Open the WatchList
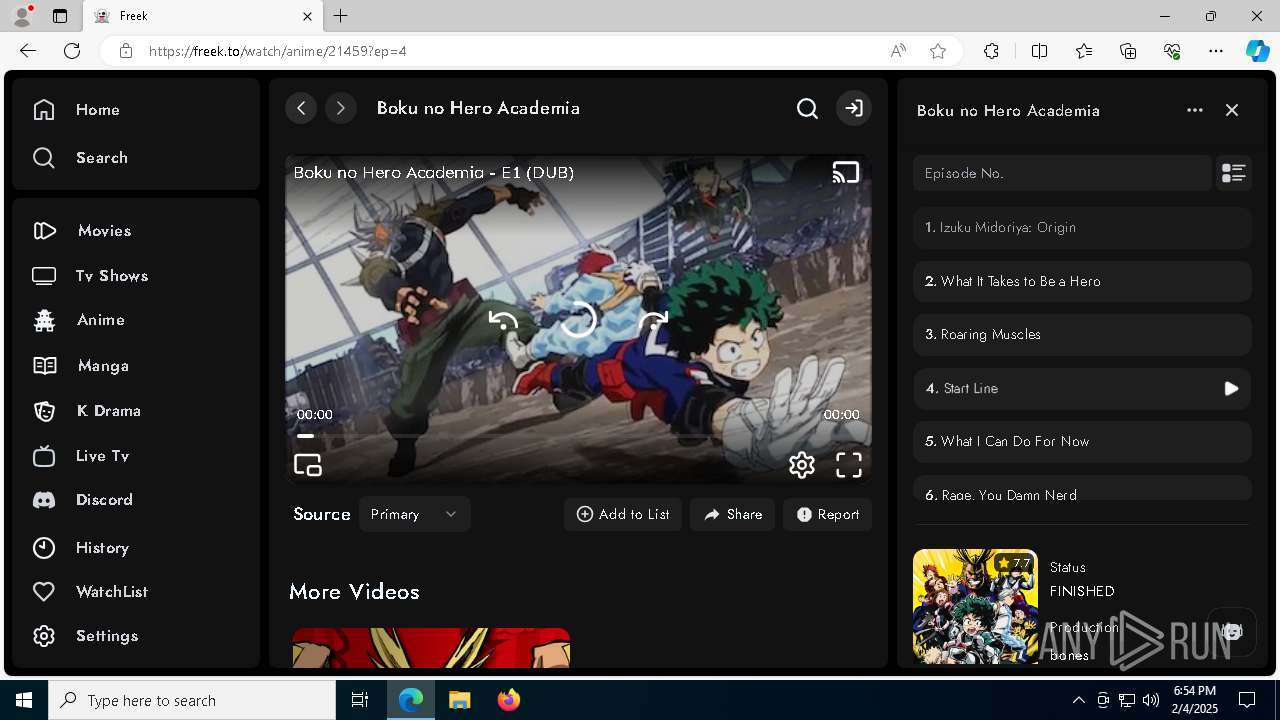Viewport: 1280px width, 720px height. (90, 592)
